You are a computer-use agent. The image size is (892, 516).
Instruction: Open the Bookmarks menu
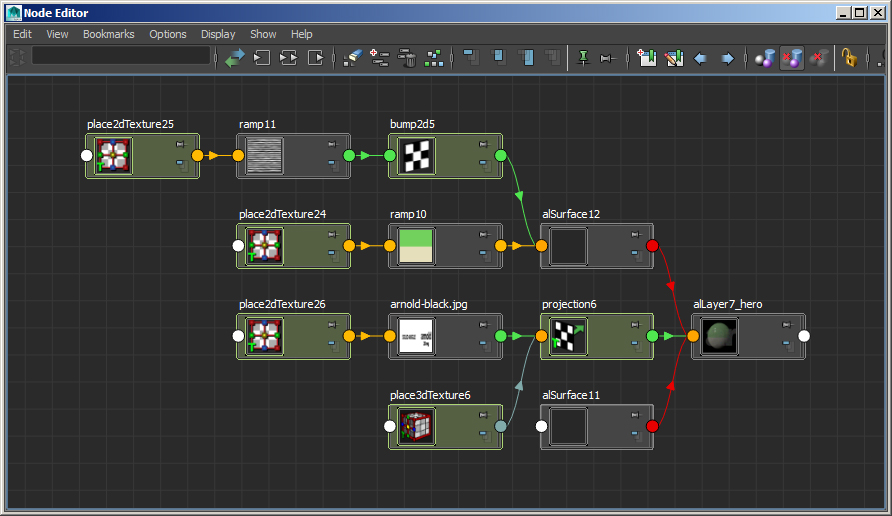[x=108, y=34]
